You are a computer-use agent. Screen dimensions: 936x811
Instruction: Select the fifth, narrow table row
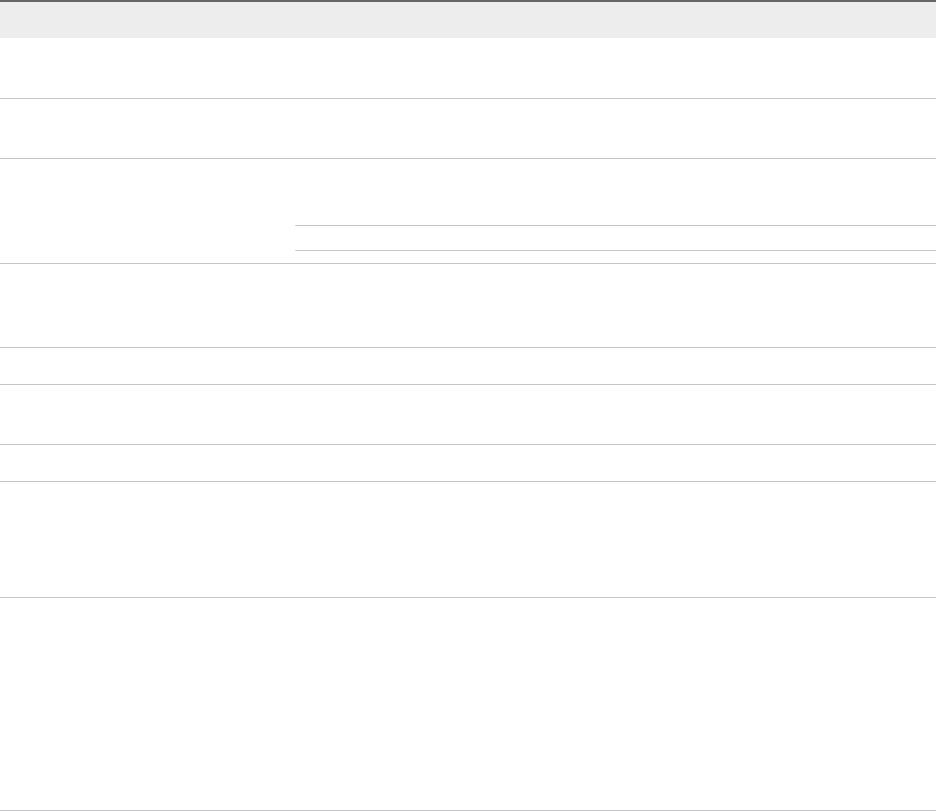(468, 366)
